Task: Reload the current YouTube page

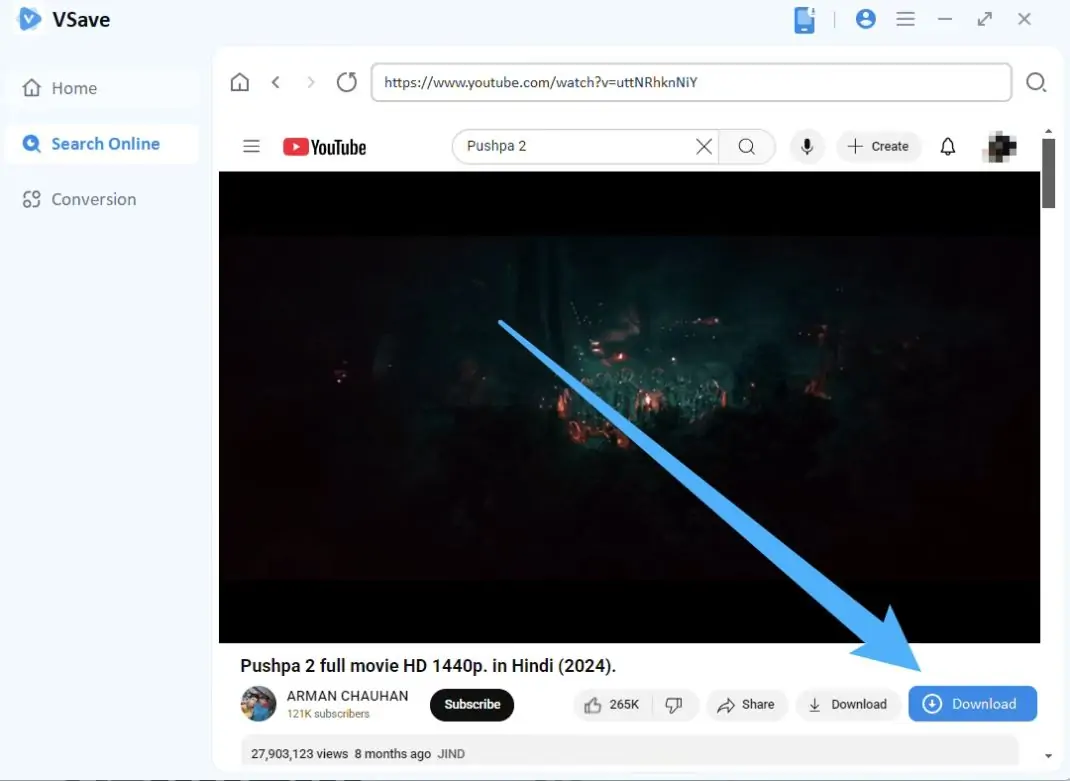Action: (x=346, y=82)
